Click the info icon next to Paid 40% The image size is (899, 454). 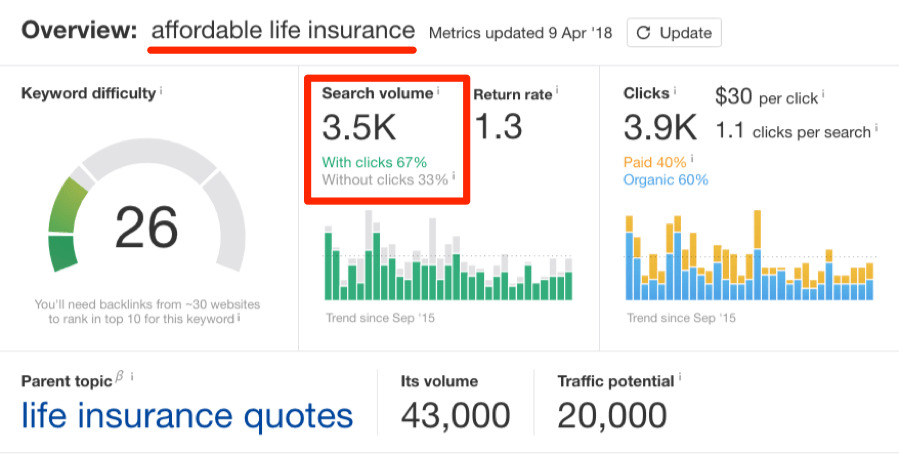692,159
